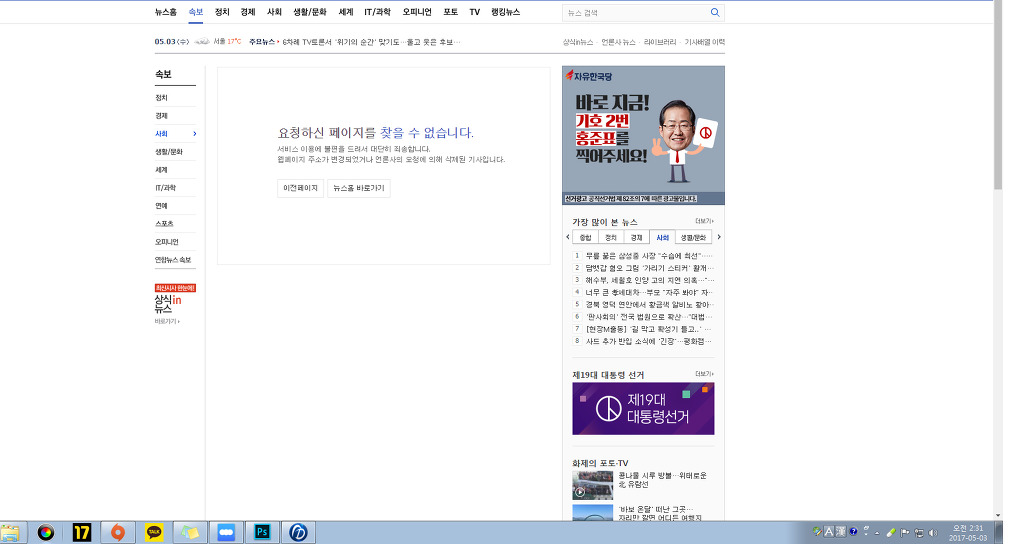Open the blue chat bubble taskbar app
Screen dimensions: 1024x544
pyautogui.click(x=226, y=532)
